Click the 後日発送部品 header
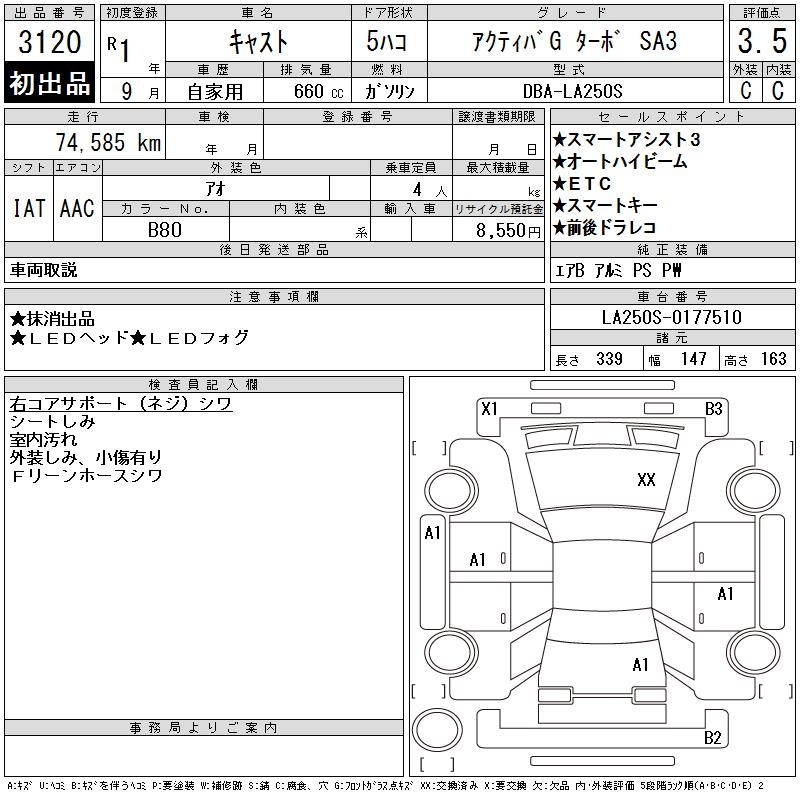The width and height of the screenshot is (800, 800). click(274, 249)
